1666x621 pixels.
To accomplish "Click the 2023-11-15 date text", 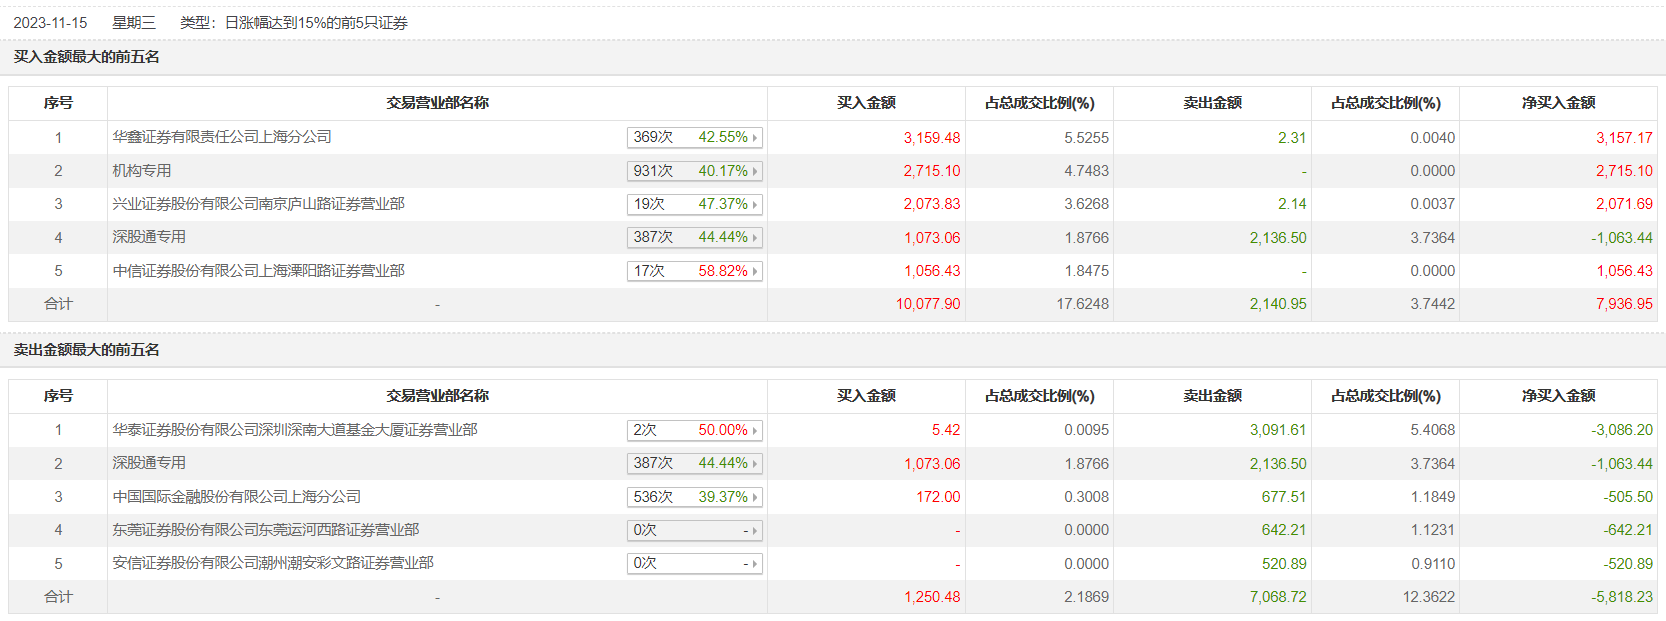I will 50,23.
